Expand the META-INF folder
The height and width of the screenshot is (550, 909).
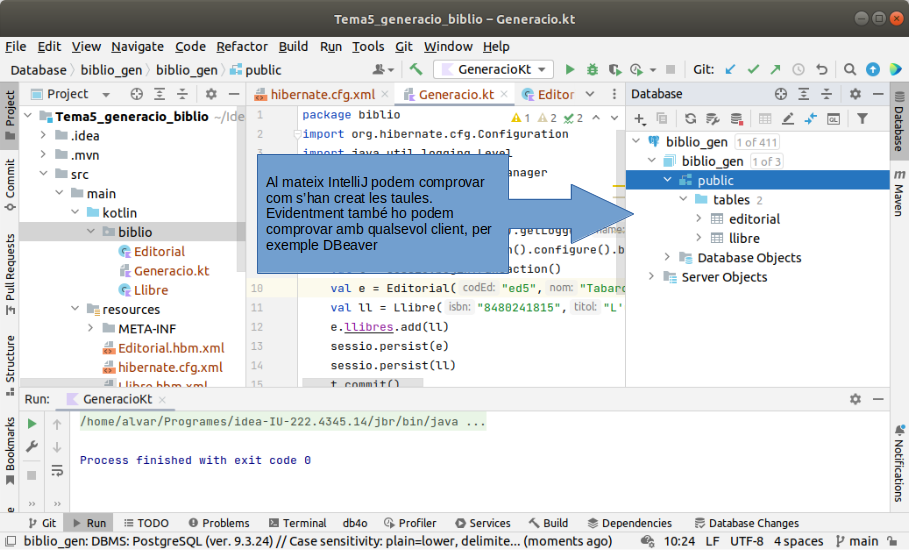click(x=91, y=328)
